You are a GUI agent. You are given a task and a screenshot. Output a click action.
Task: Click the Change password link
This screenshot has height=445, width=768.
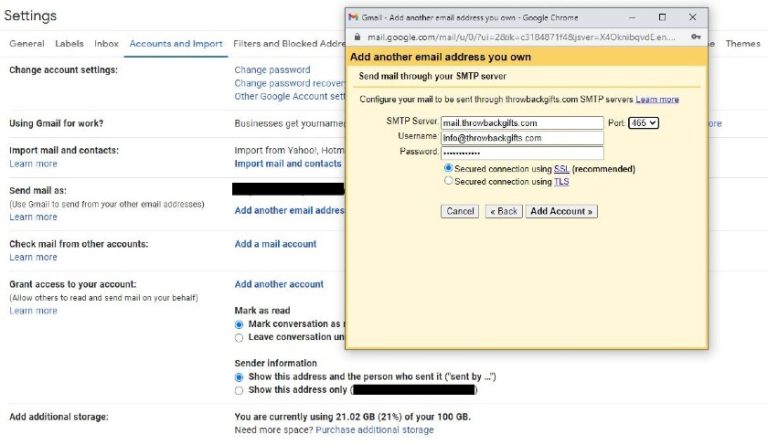(272, 70)
